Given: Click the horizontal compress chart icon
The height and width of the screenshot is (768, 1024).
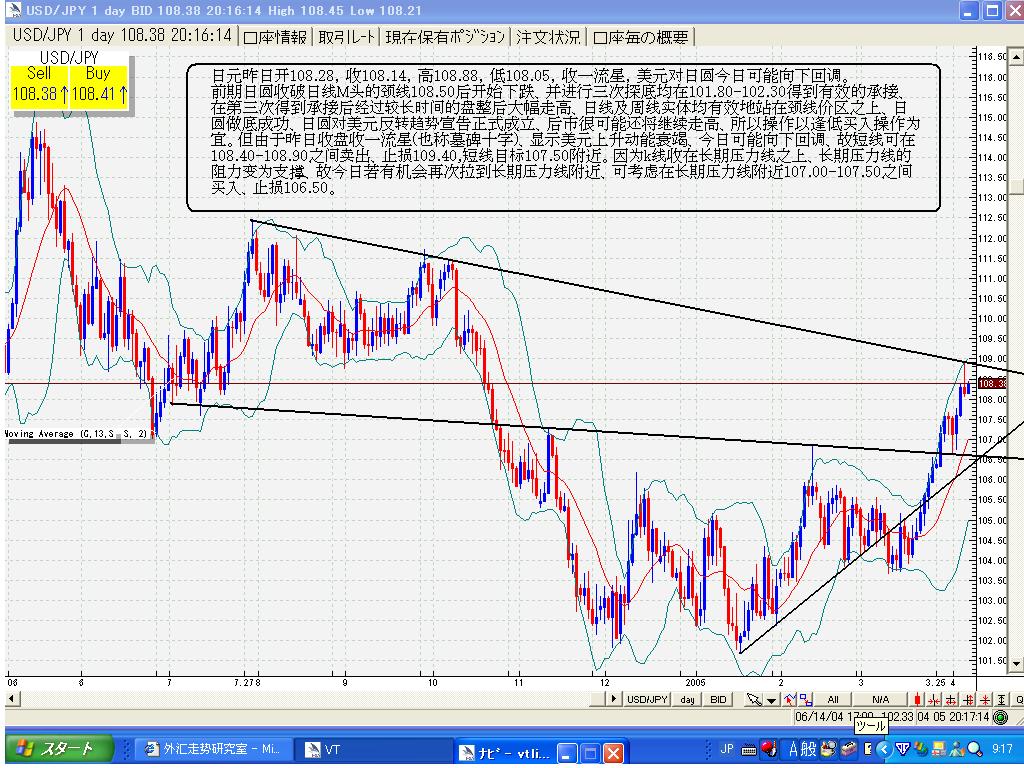Looking at the screenshot, I should click(x=934, y=699).
